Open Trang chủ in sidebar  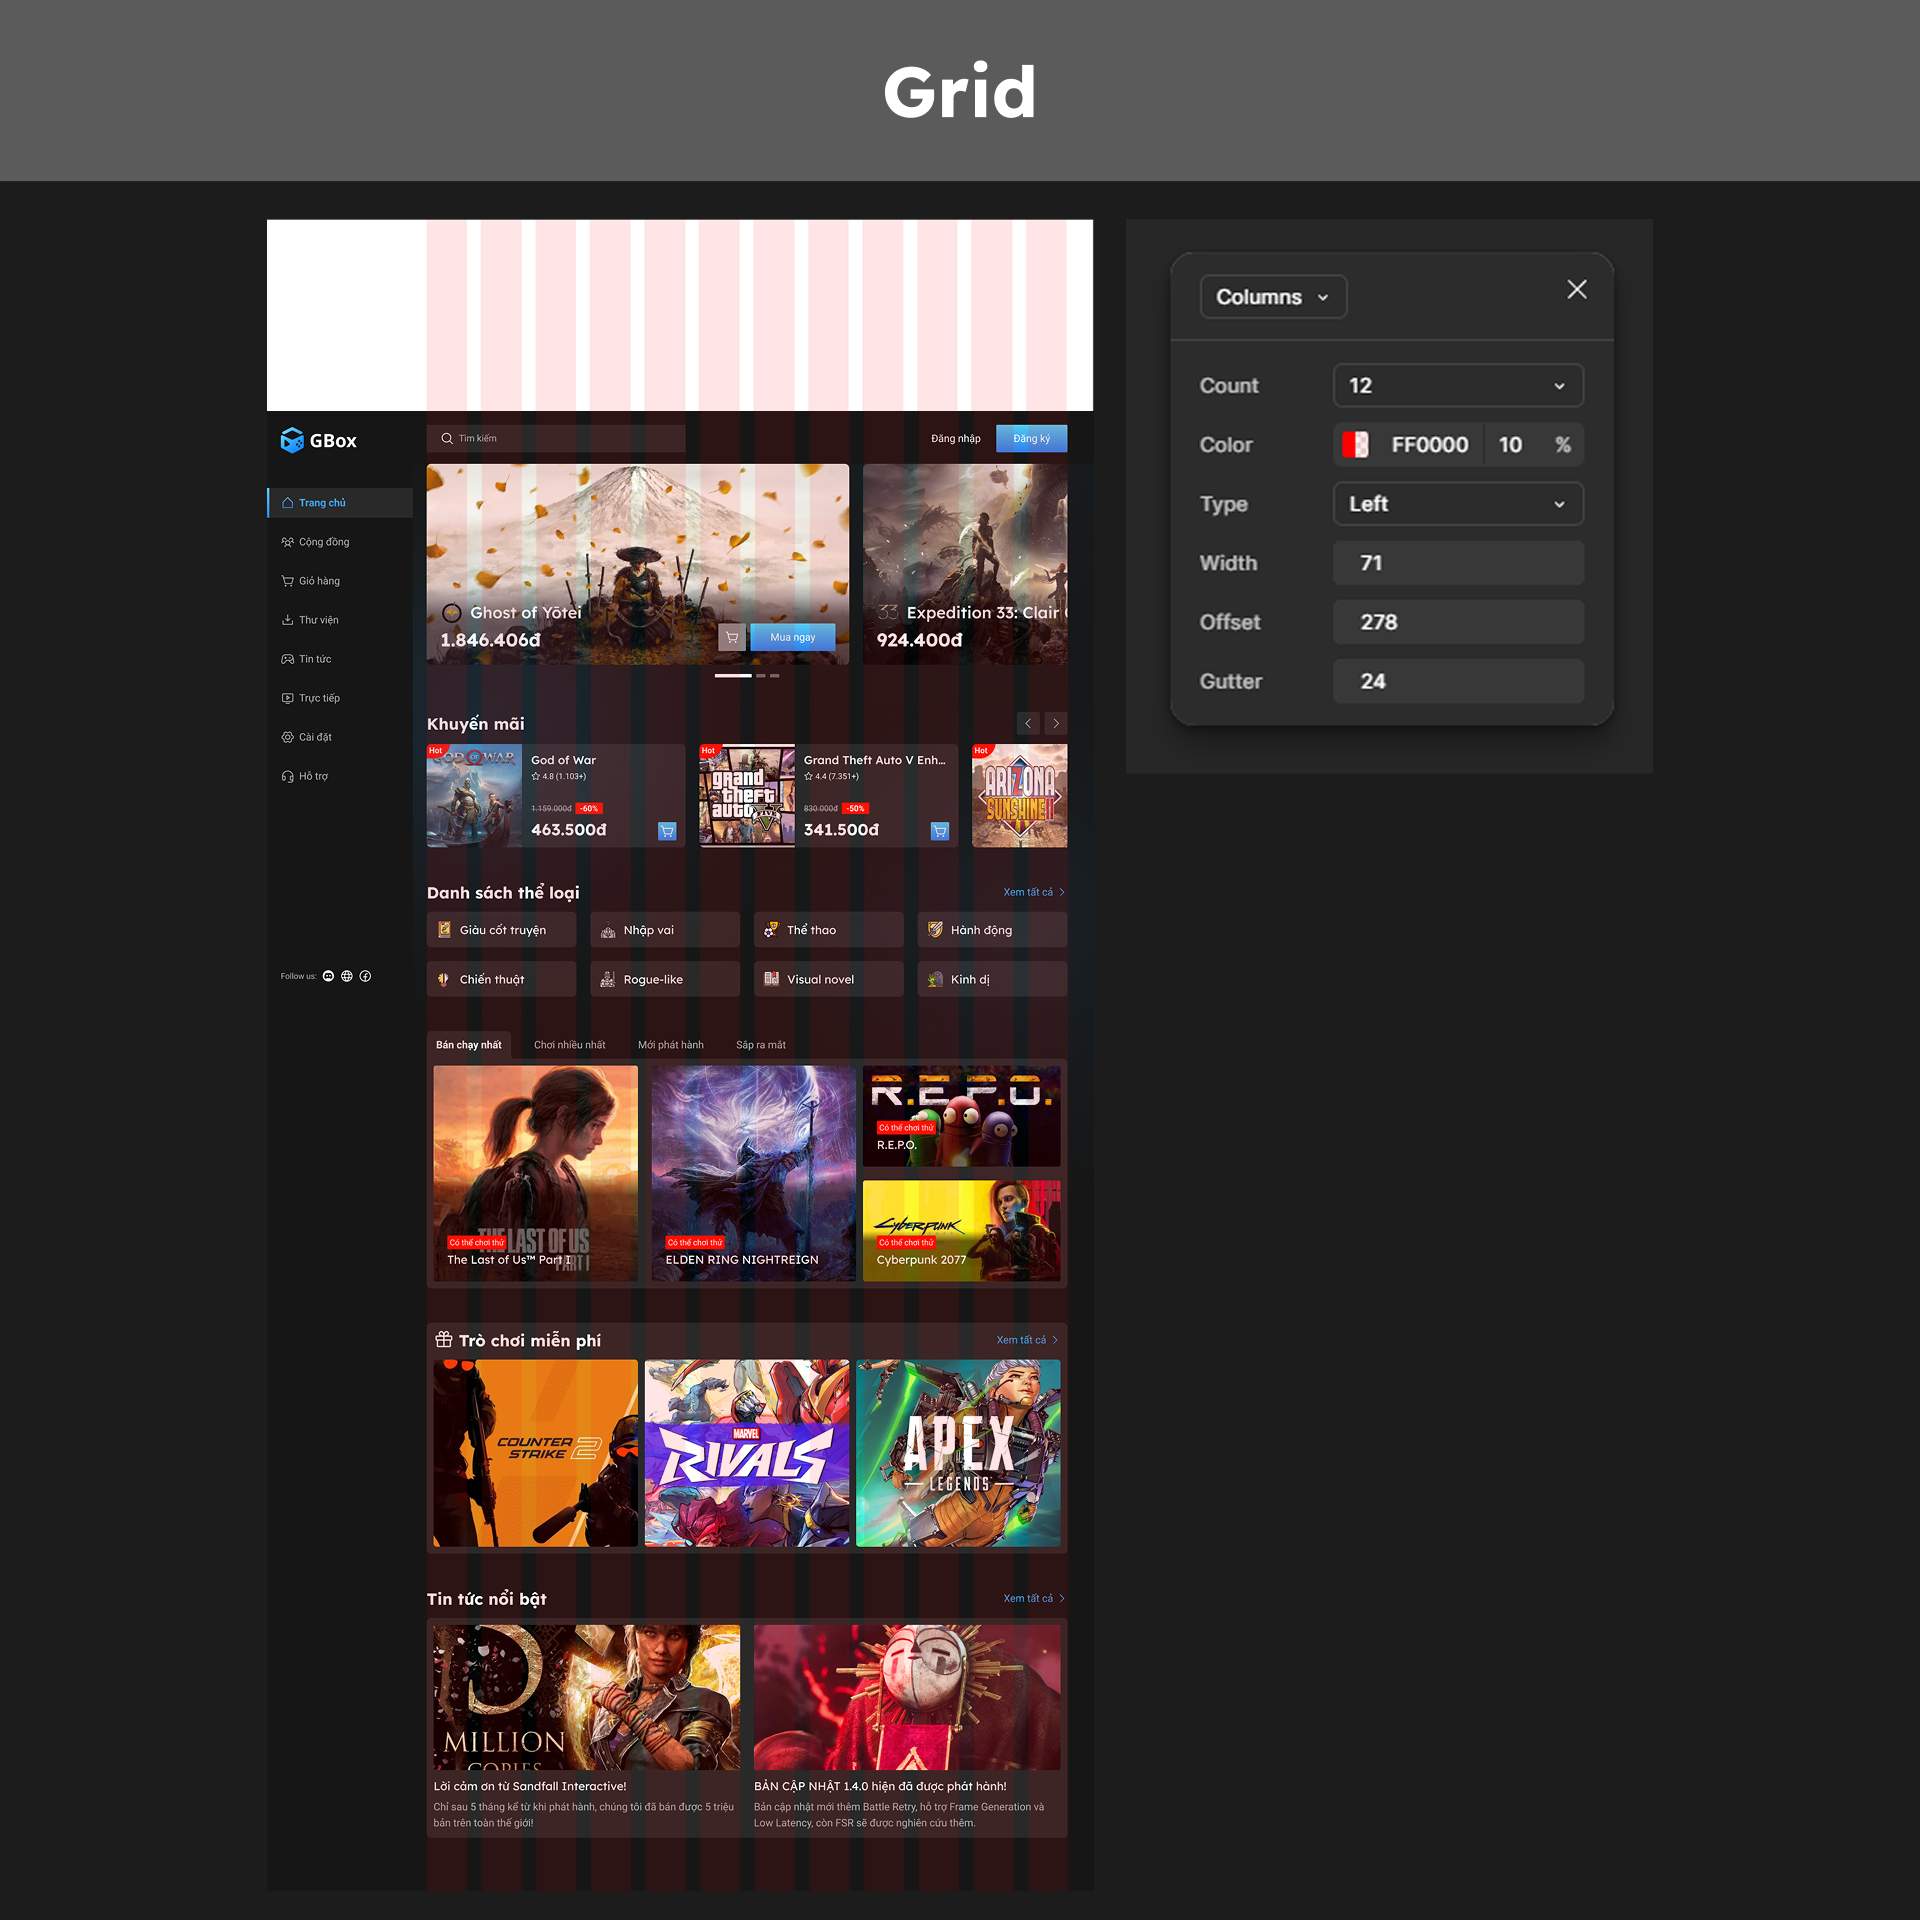click(340, 503)
